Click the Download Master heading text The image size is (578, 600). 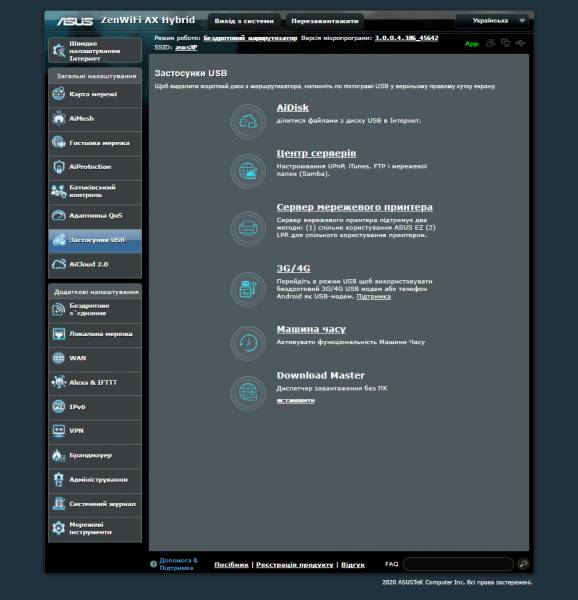point(321,375)
